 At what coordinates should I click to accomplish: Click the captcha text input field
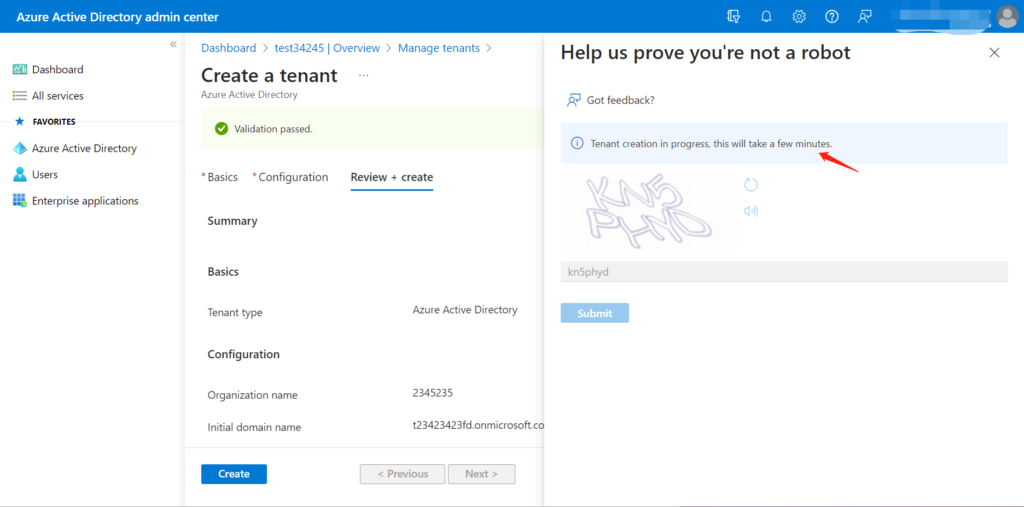pos(784,272)
